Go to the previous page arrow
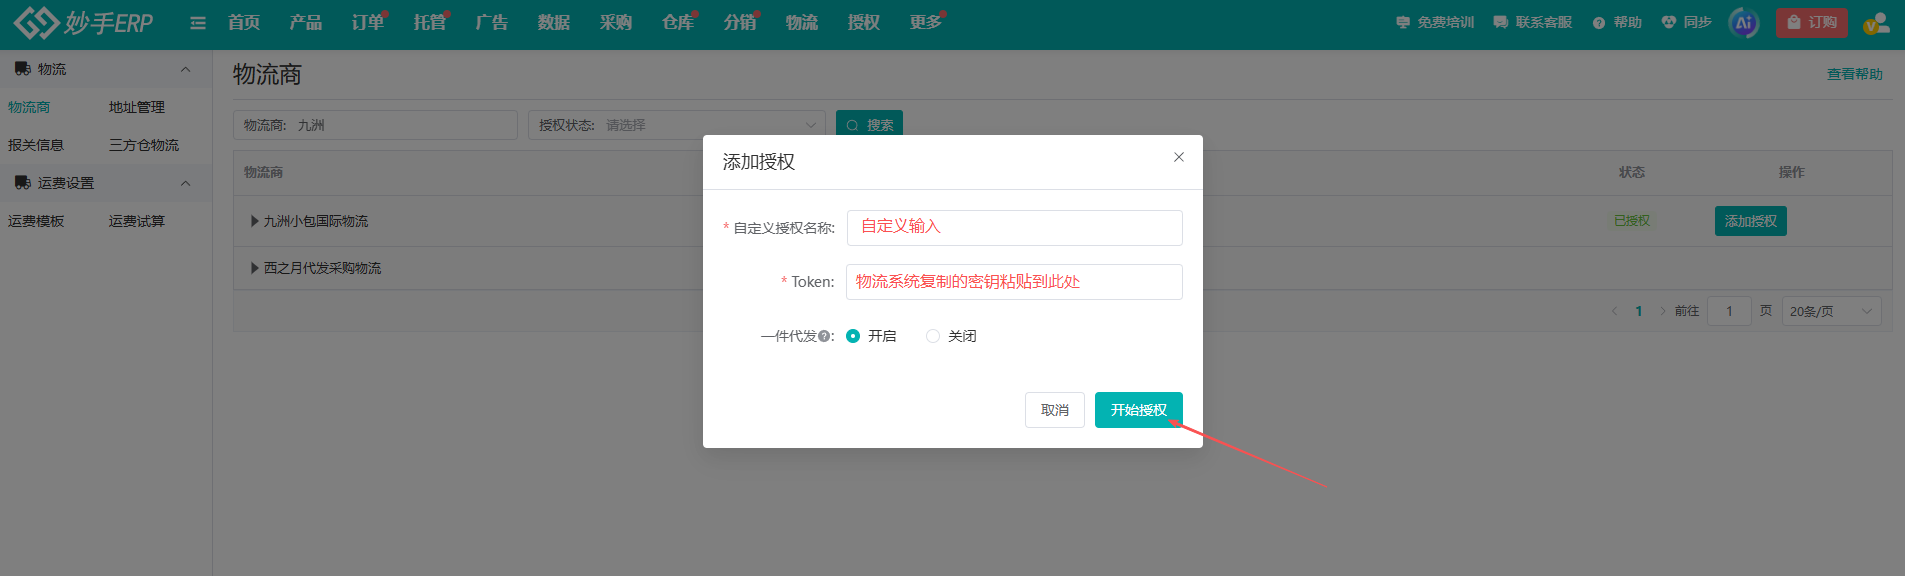This screenshot has height=576, width=1905. click(1614, 311)
